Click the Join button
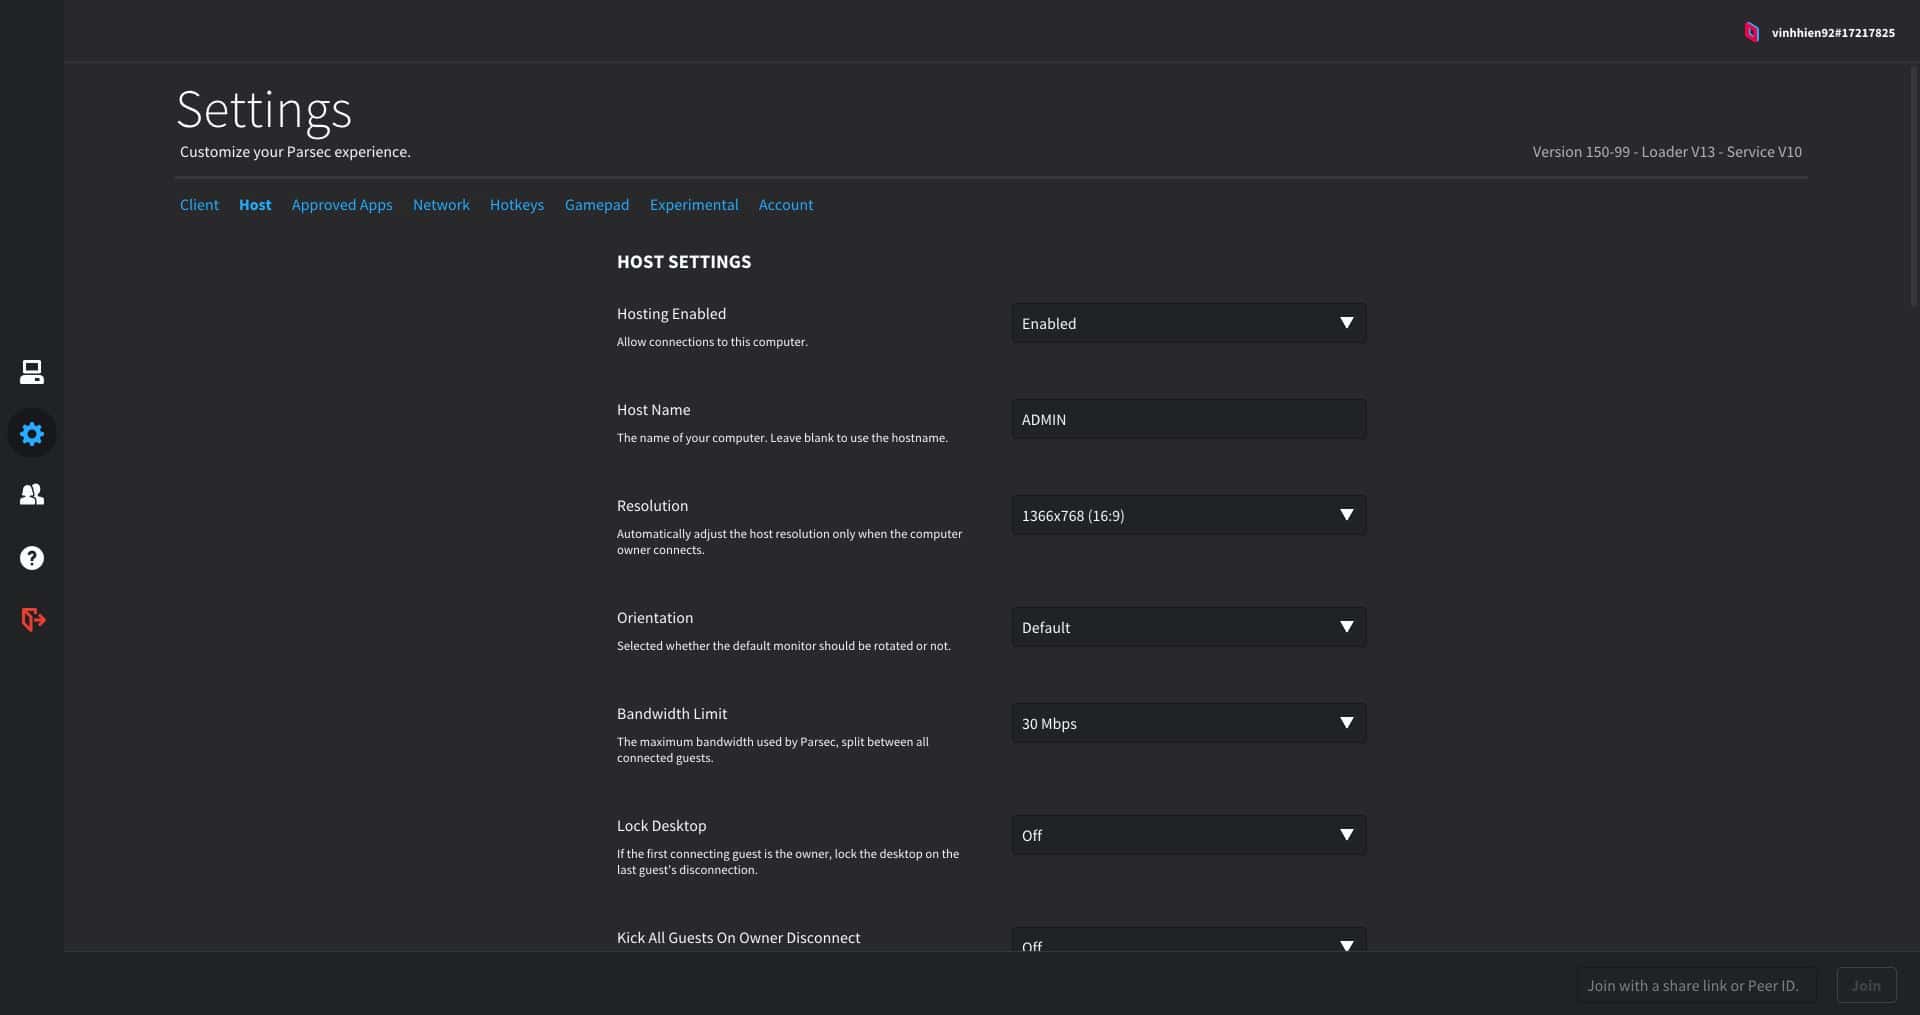1920x1015 pixels. pos(1866,985)
